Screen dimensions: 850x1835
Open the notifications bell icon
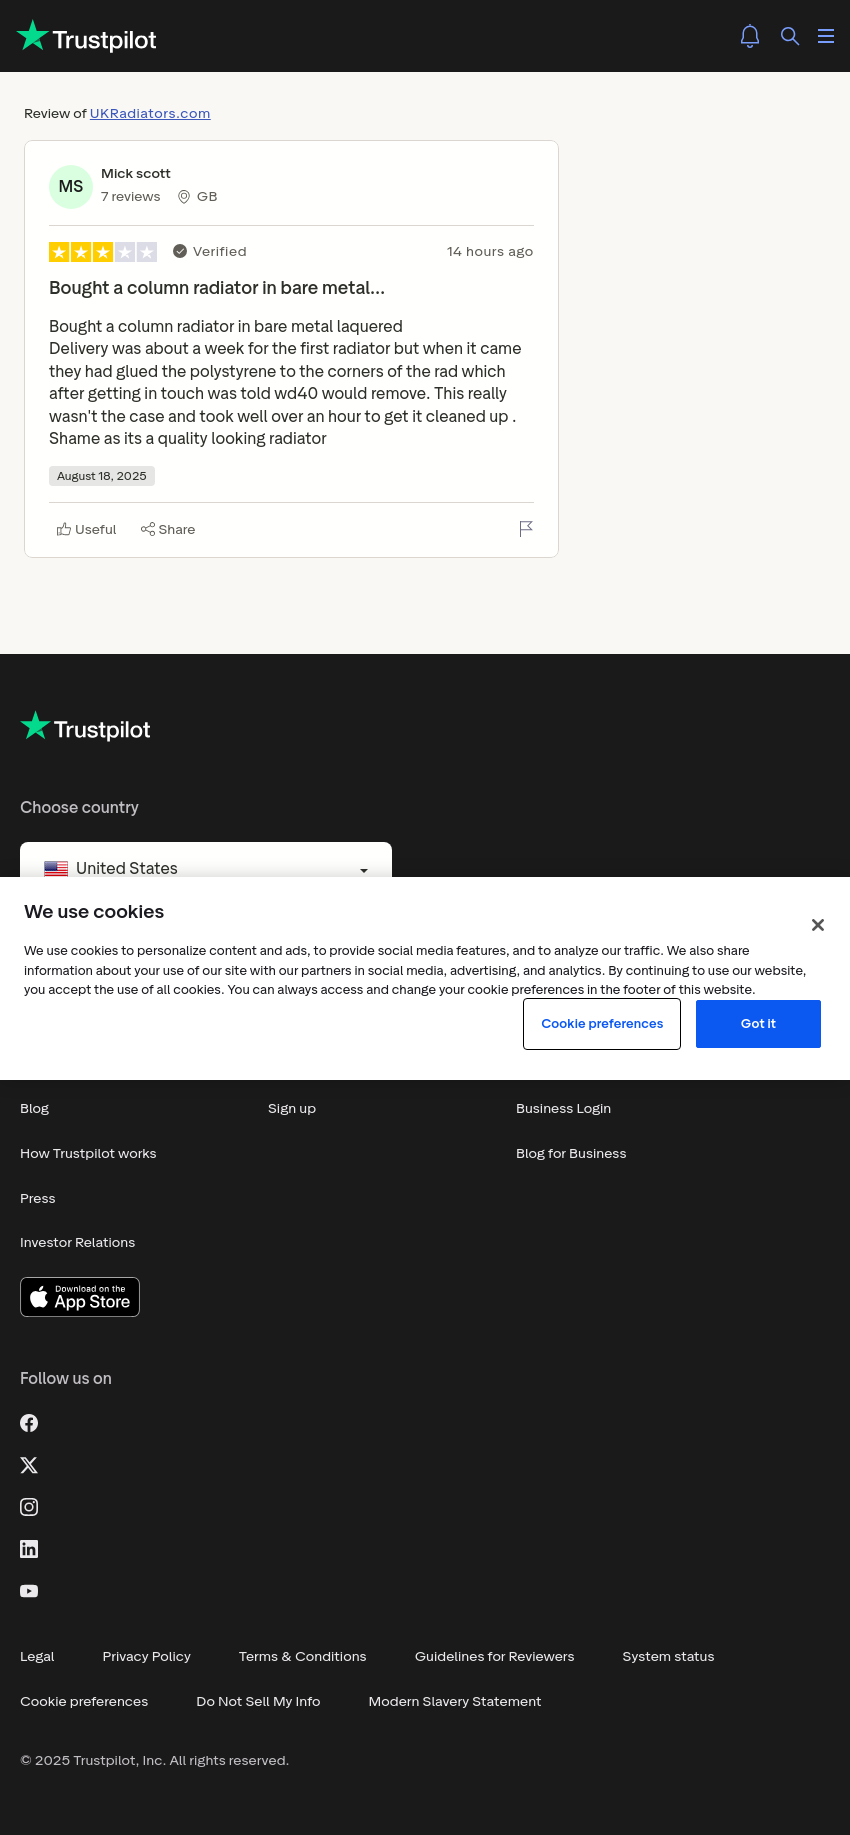[x=750, y=36]
